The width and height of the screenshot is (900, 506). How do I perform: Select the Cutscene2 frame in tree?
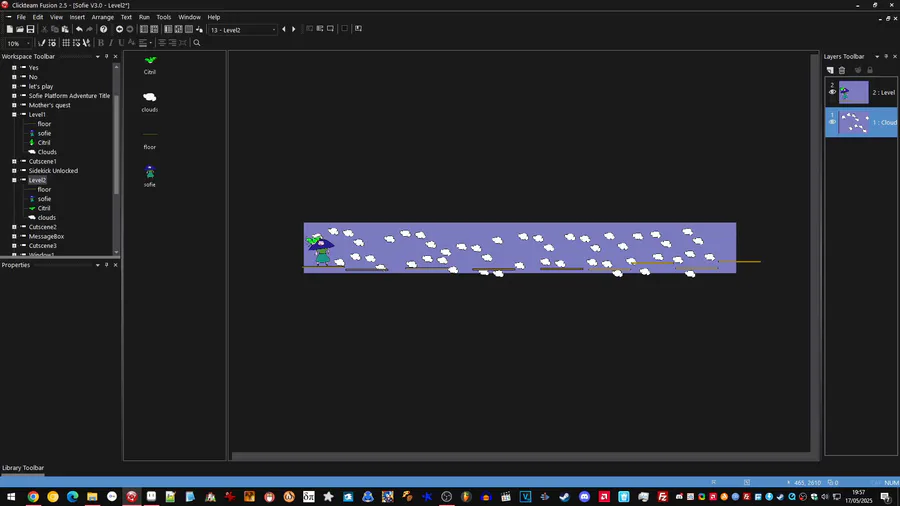click(42, 227)
